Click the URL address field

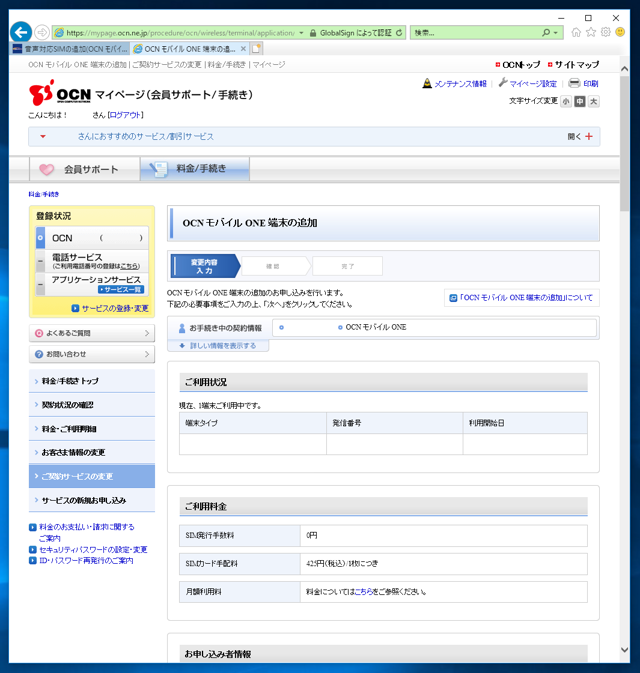pyautogui.click(x=180, y=33)
